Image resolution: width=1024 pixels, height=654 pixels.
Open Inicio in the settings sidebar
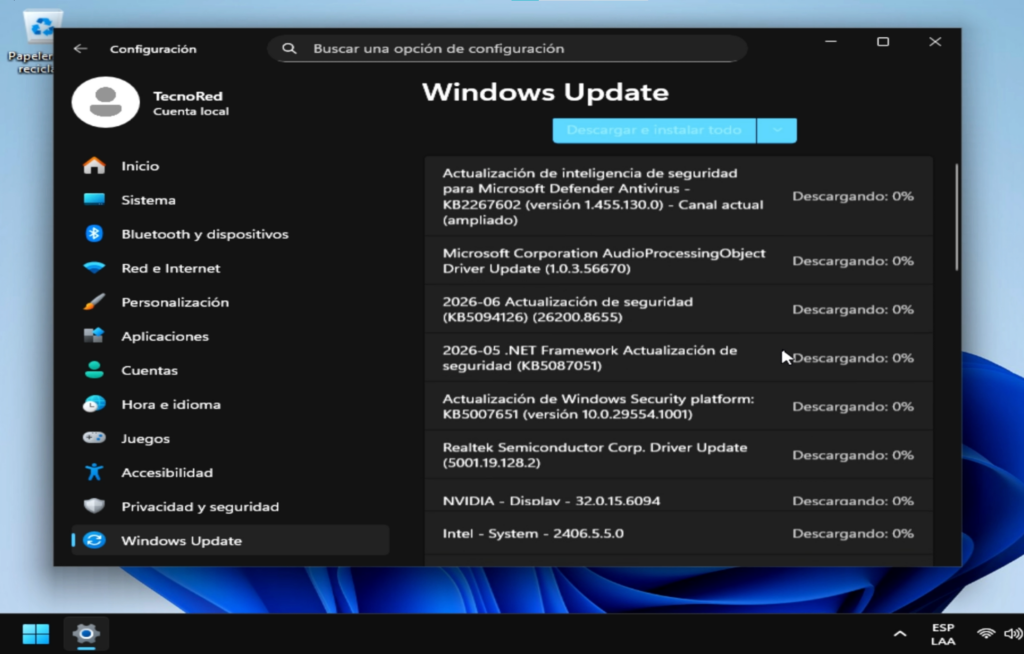point(230,165)
